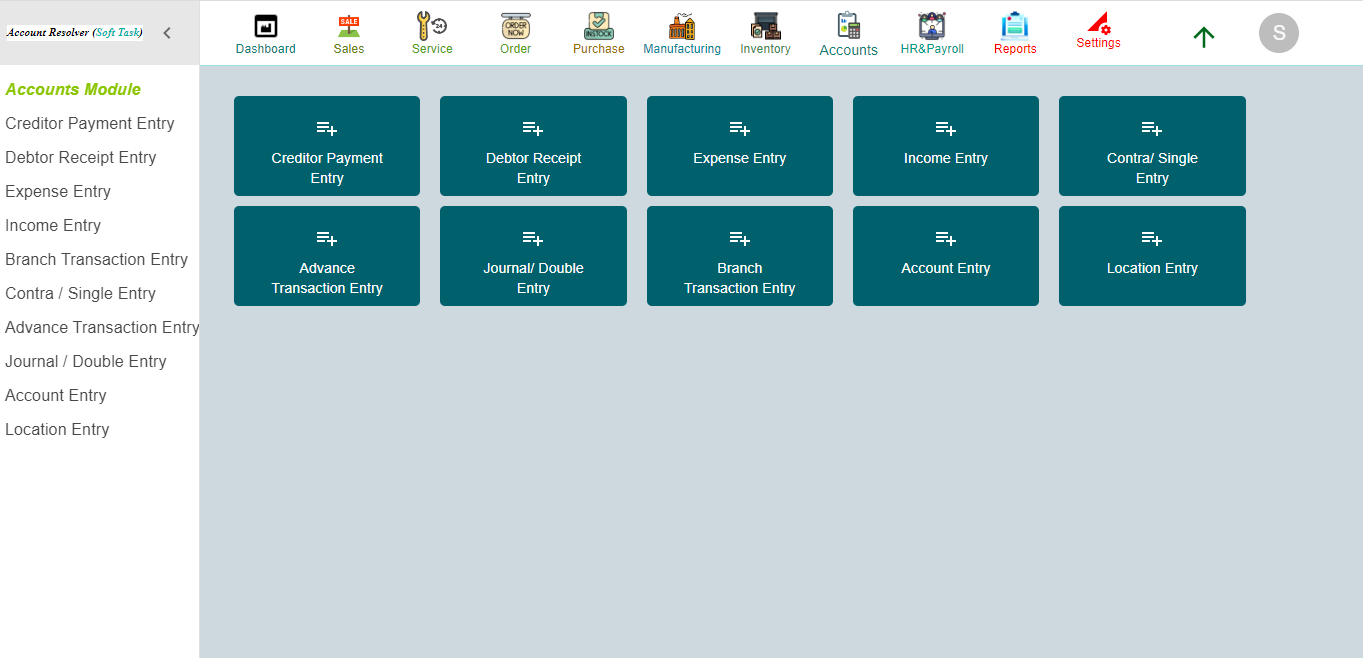This screenshot has width=1363, height=658.
Task: Open the Location Entry tile
Action: point(1151,256)
